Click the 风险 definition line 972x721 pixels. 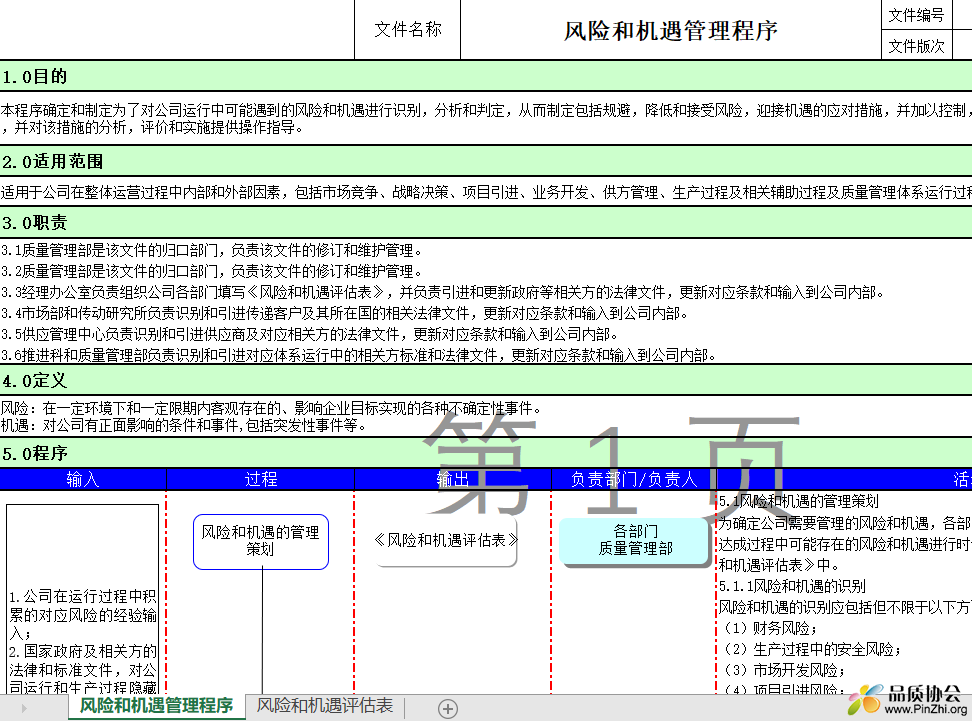272,408
